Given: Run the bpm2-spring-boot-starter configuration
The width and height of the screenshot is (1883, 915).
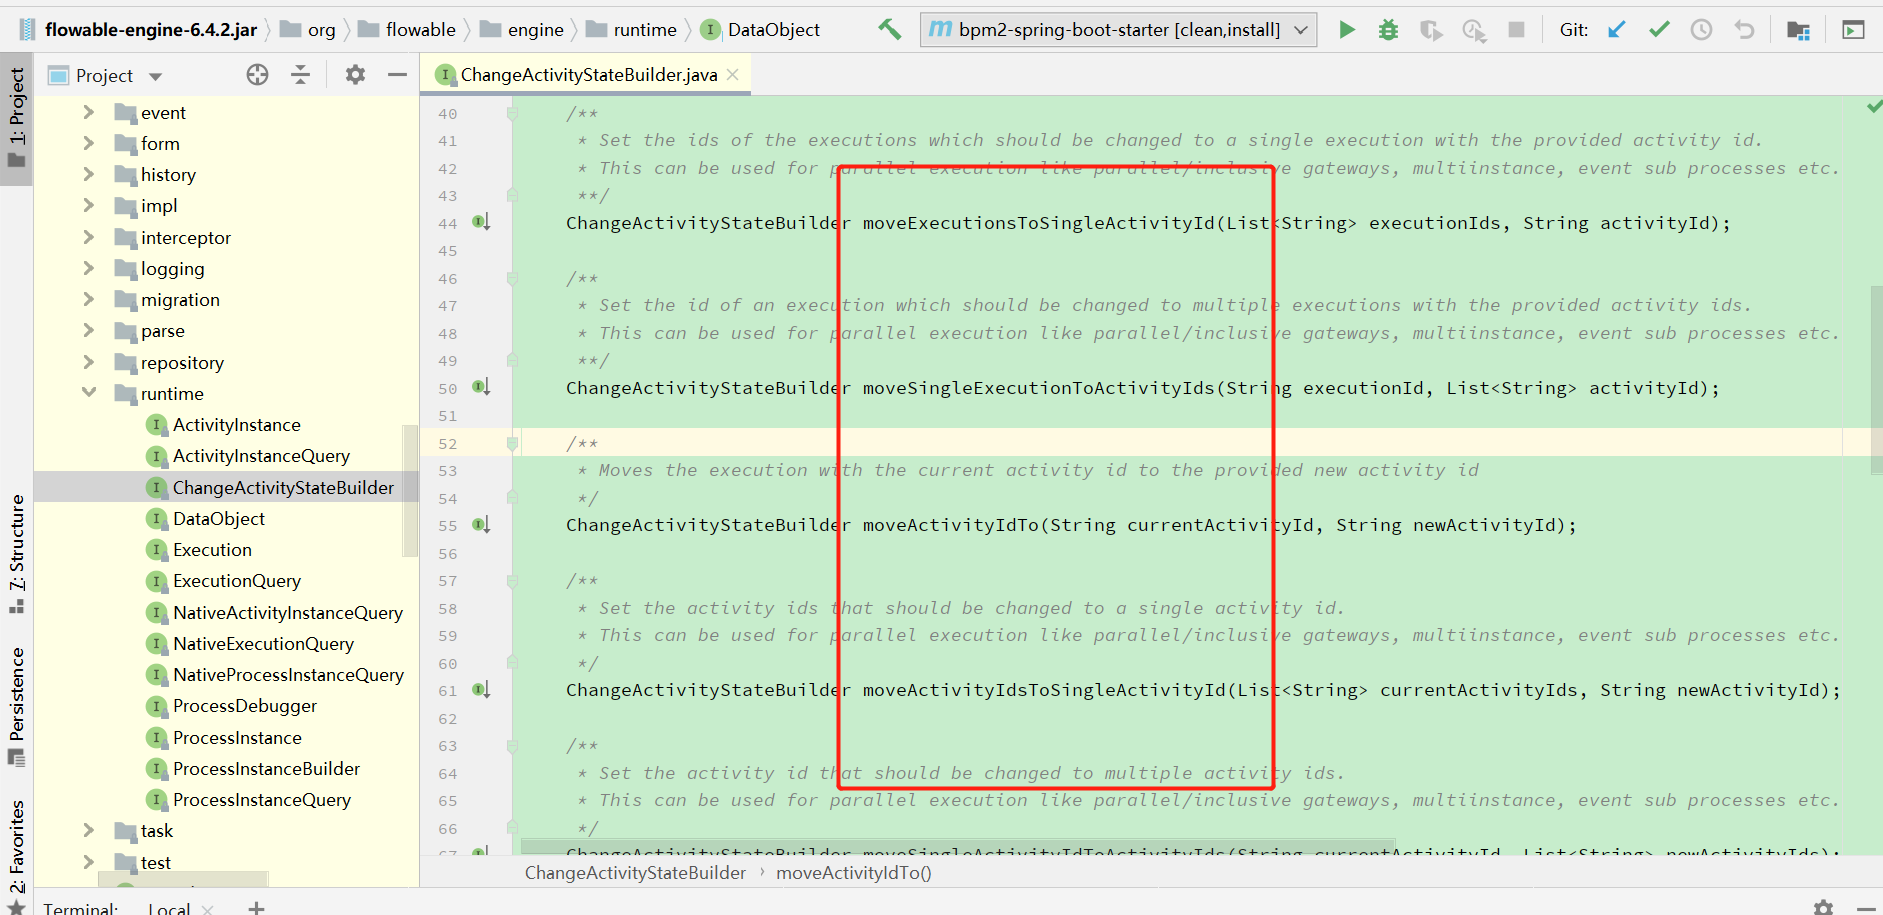Looking at the screenshot, I should (1347, 30).
